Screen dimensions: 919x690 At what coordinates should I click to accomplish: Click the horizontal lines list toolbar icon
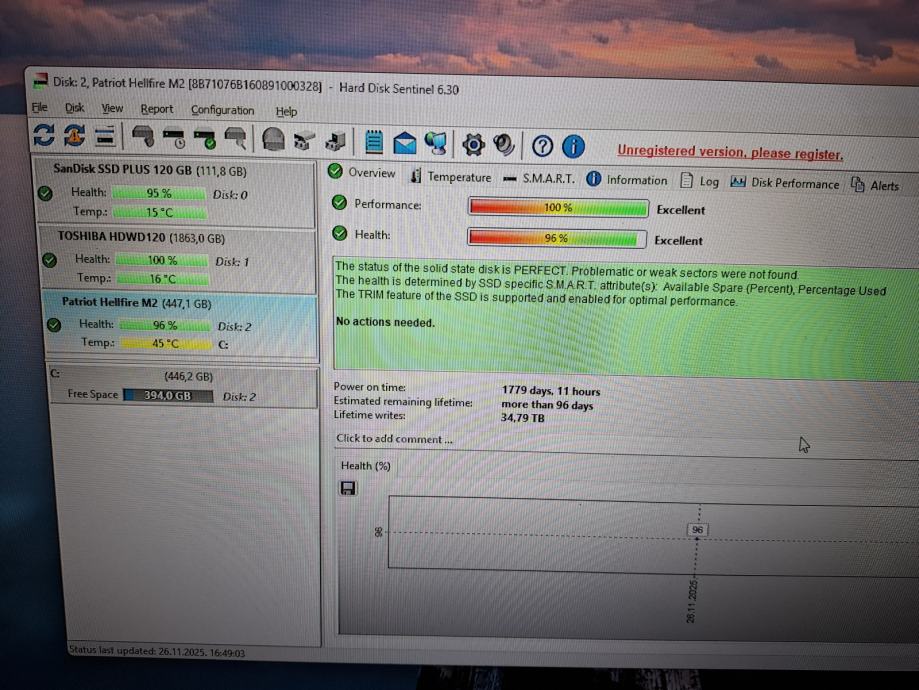point(105,136)
